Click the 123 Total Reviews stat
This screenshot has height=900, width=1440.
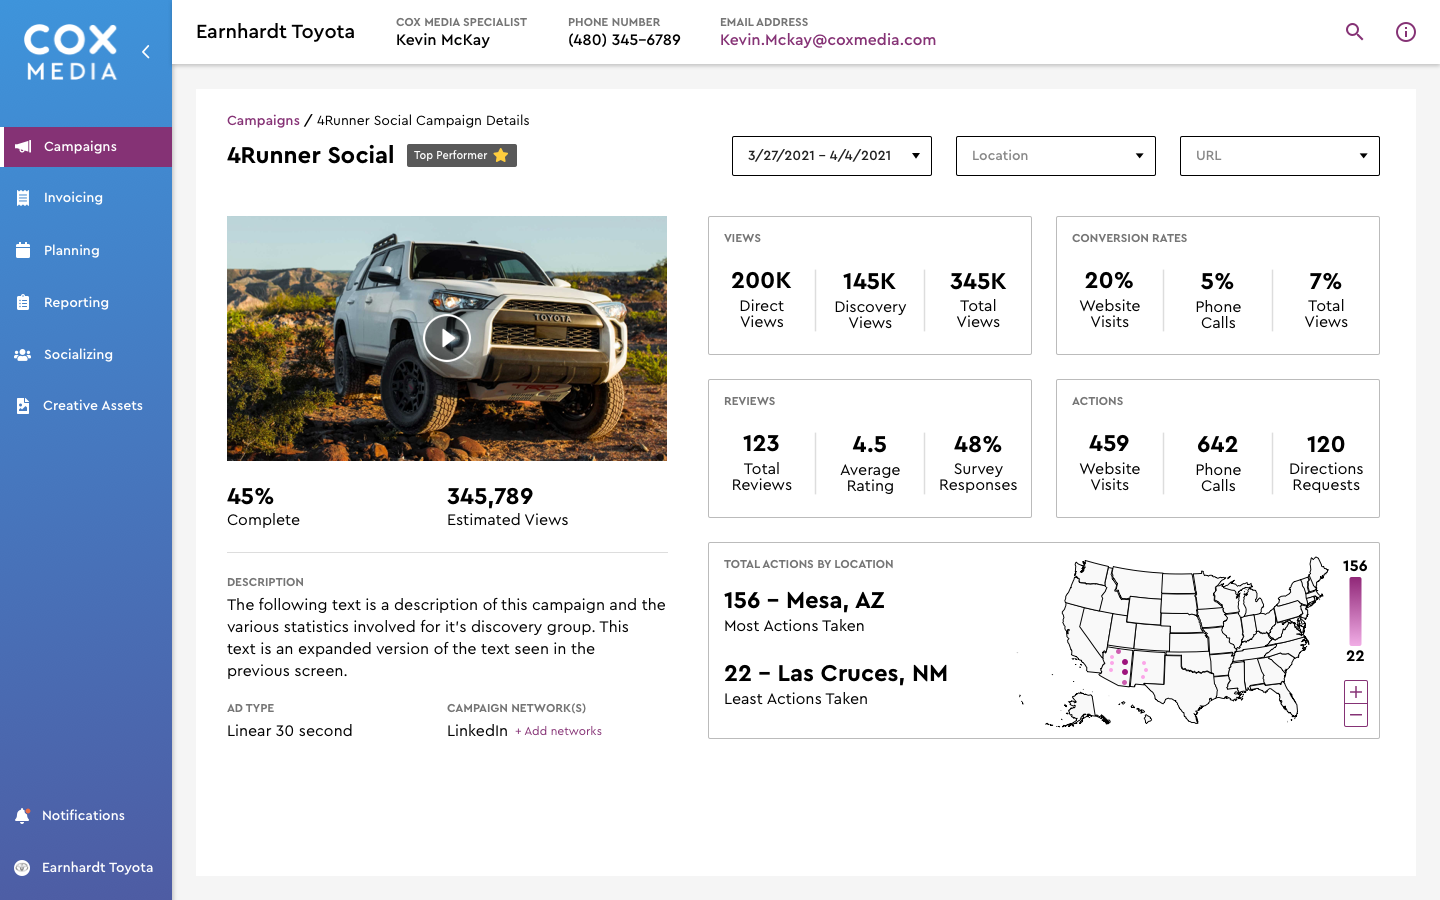[x=762, y=462]
